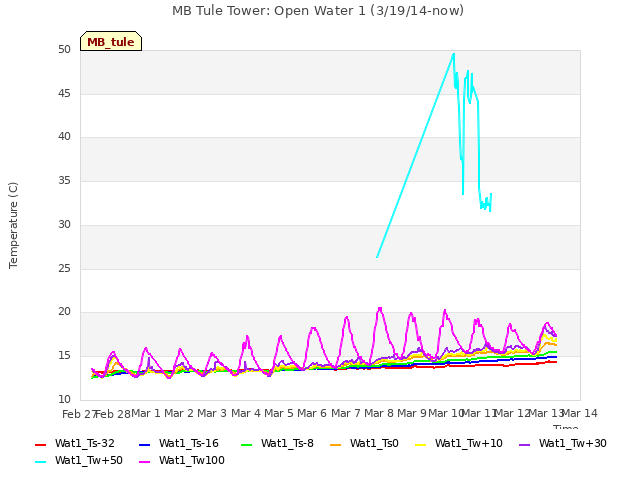The width and height of the screenshot is (640, 480).
Task: Click the y-axis value 40
Action: [64, 137]
